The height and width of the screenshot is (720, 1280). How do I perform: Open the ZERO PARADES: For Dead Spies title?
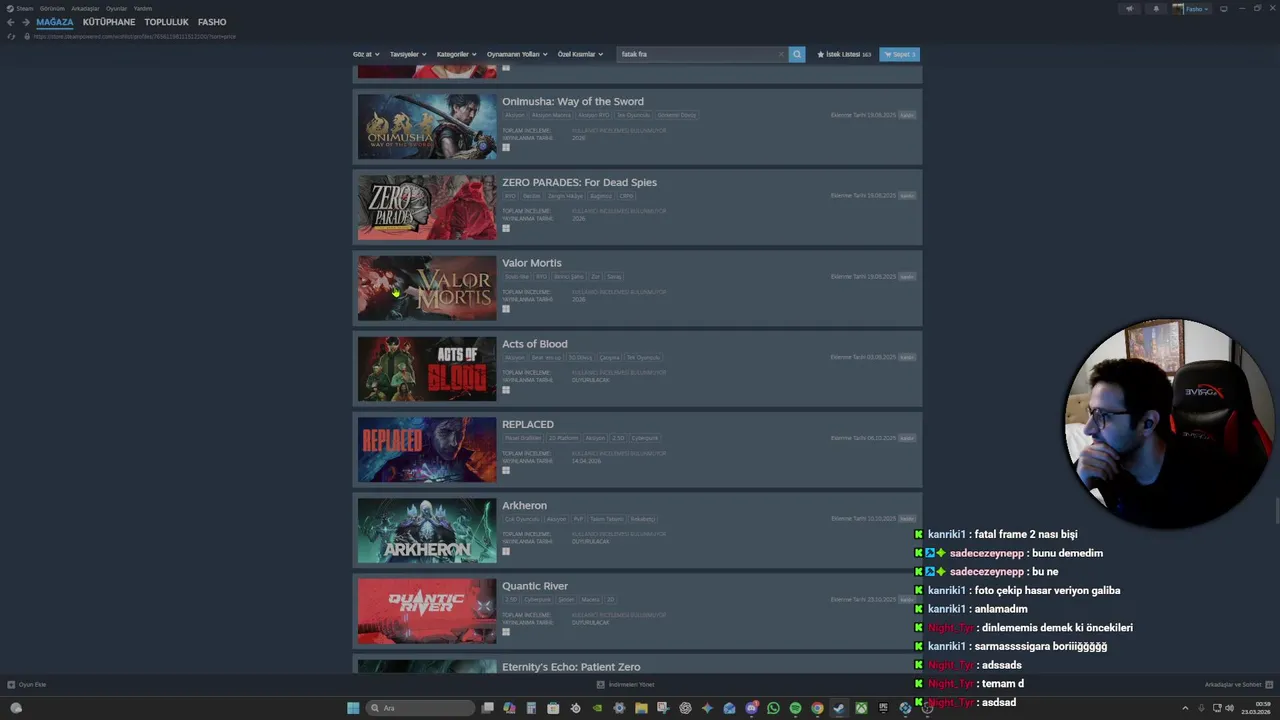coord(579,182)
